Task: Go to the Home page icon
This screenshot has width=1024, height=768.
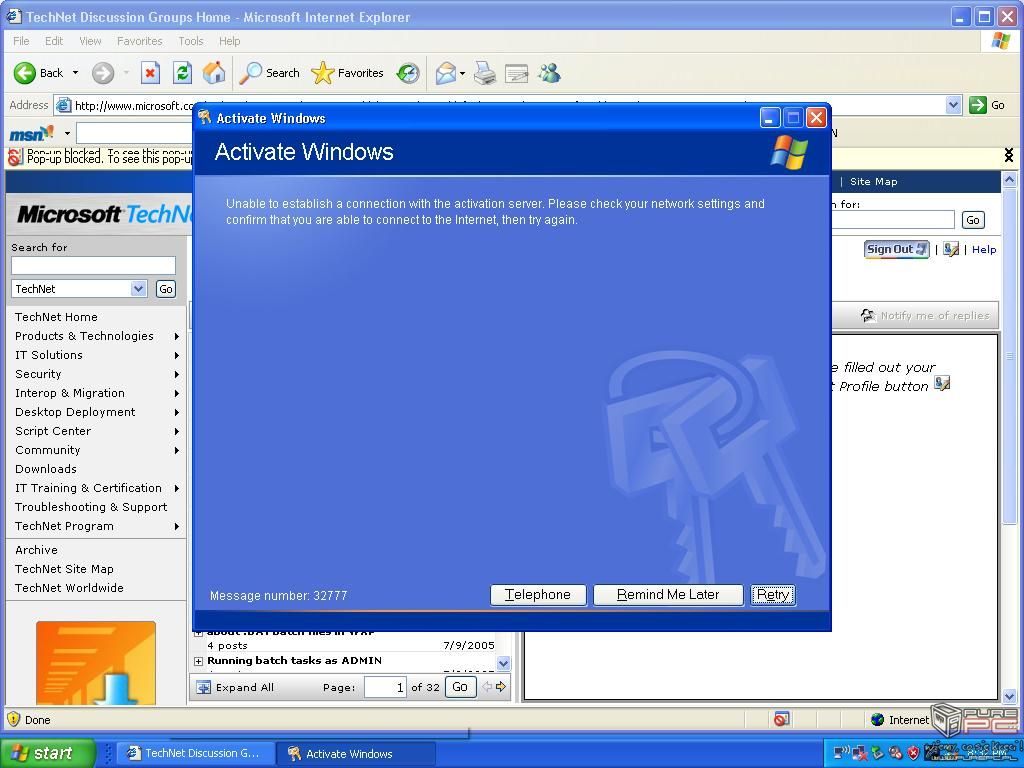Action: (214, 73)
